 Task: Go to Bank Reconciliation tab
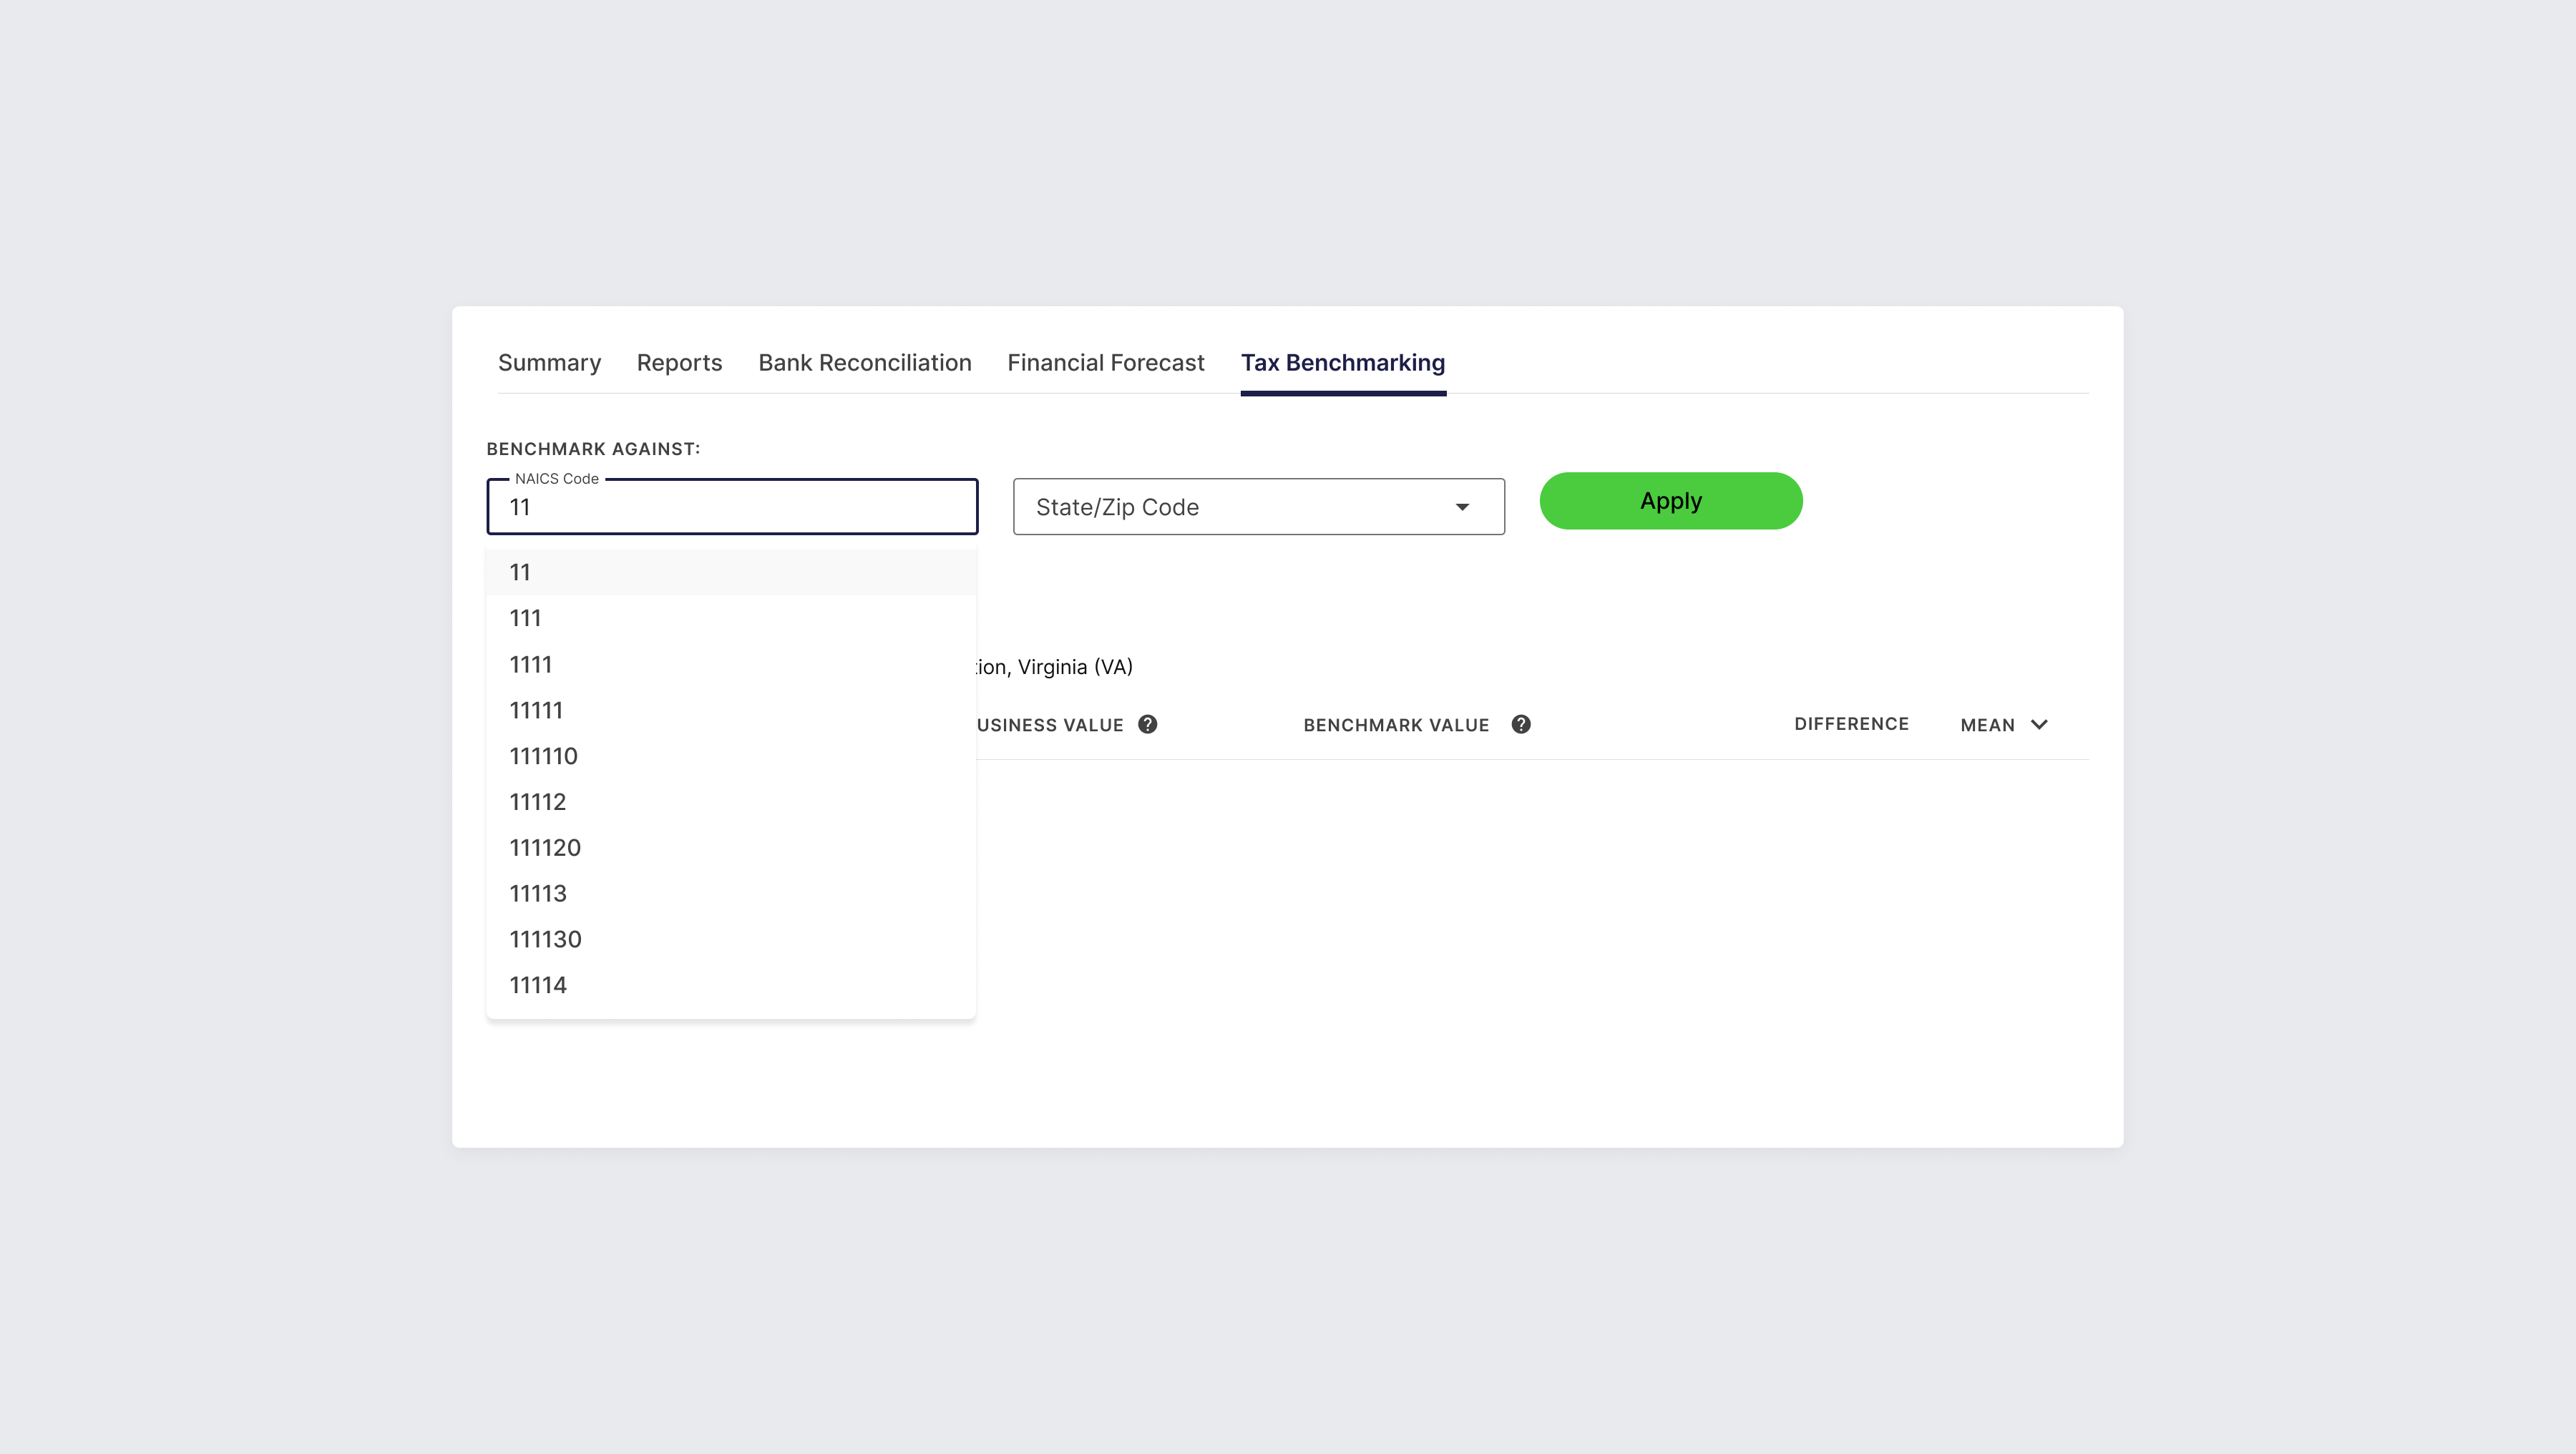[864, 363]
